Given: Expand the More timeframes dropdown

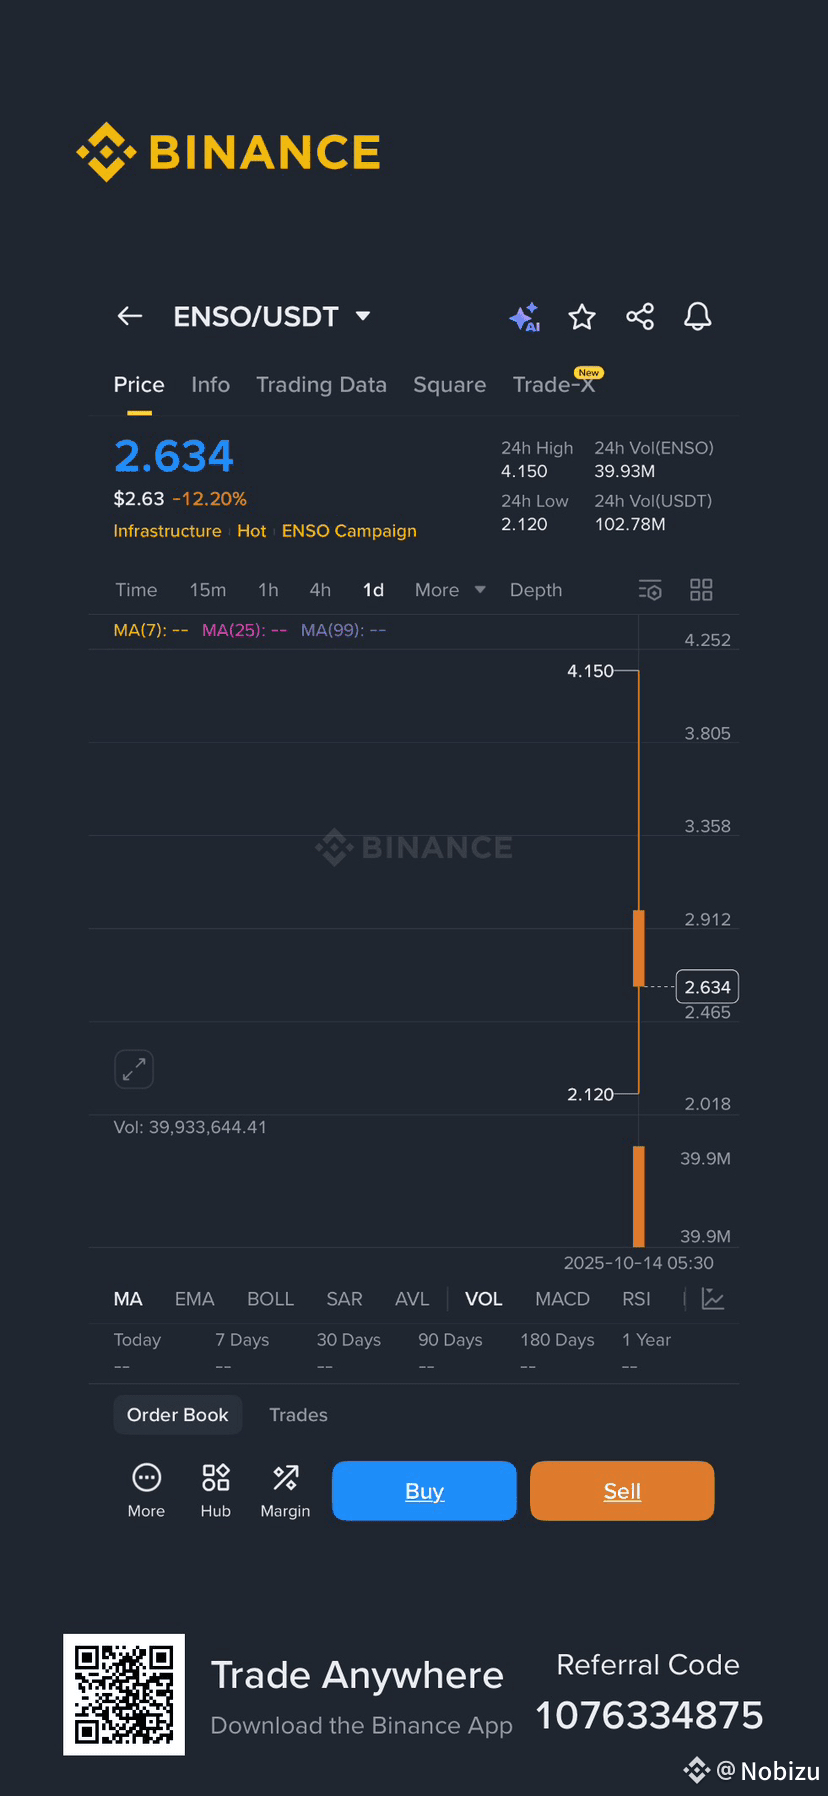Looking at the screenshot, I should (450, 590).
